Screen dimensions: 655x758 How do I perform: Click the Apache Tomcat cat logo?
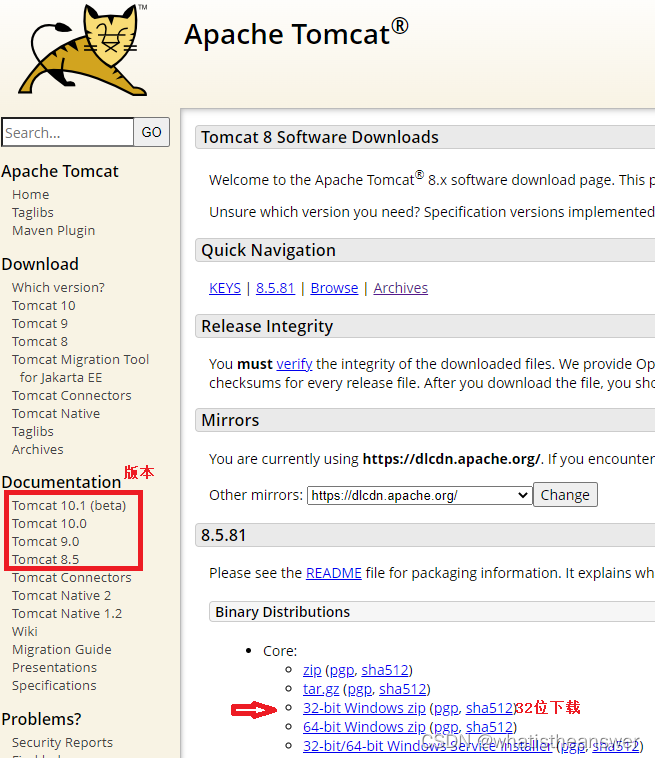83,49
